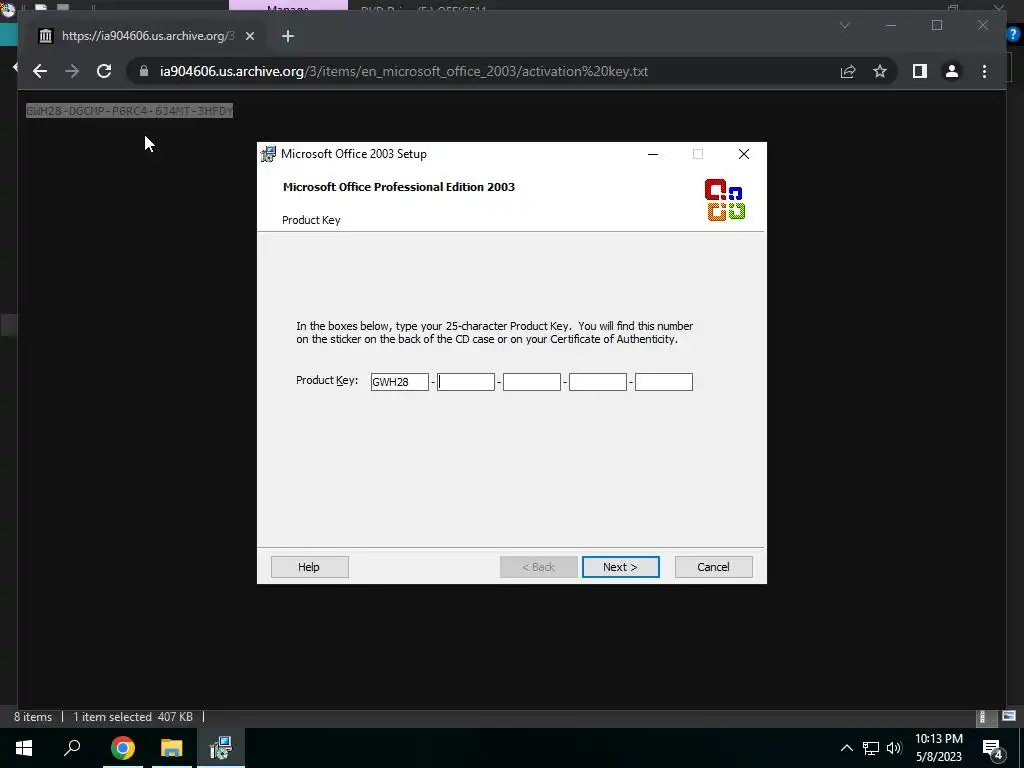Click the File Explorer help icon
The width and height of the screenshot is (1024, 768).
pyautogui.click(x=1013, y=35)
